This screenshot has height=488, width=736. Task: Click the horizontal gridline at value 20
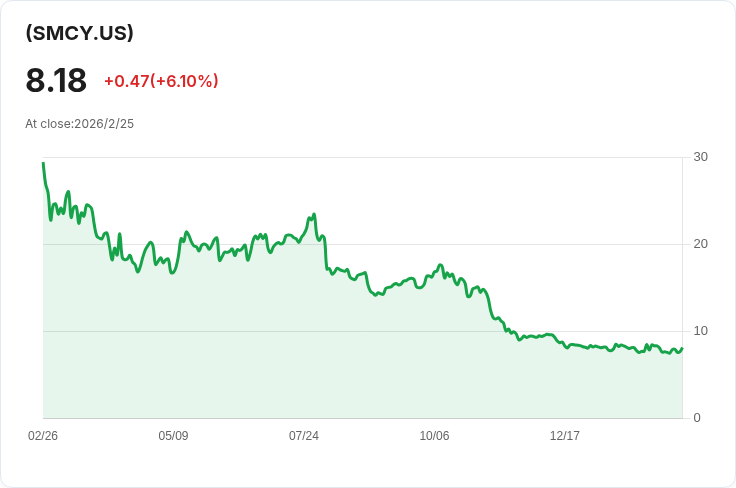tap(500, 244)
